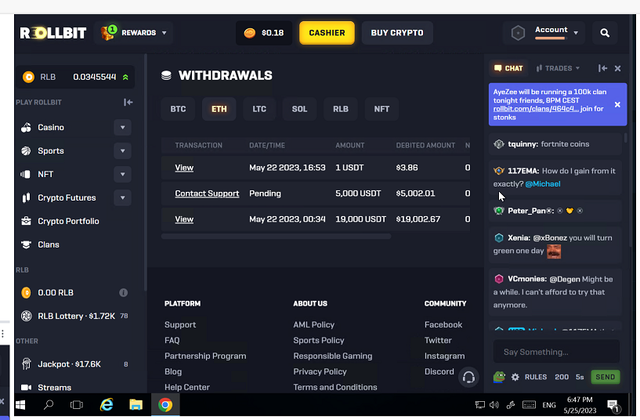Open the Rewards dropdown
640x420 pixels.
(x=164, y=33)
